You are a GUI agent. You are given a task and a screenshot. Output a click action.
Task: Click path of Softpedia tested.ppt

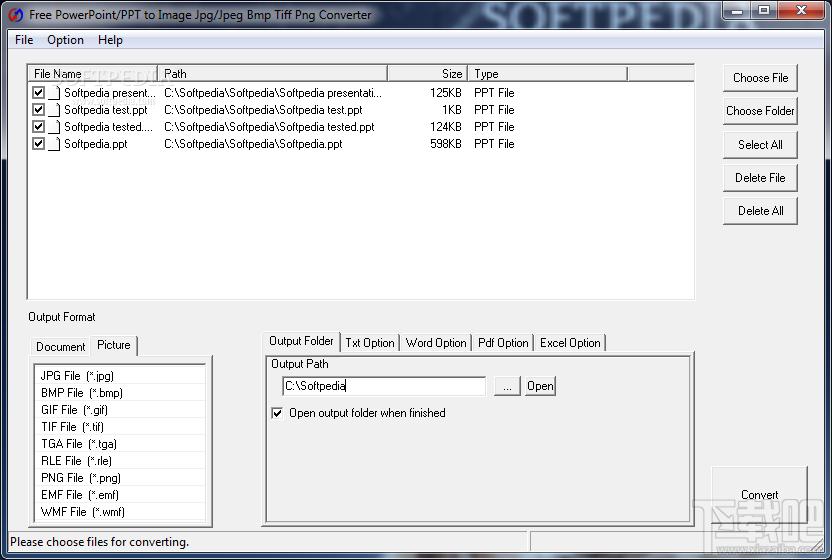tap(269, 127)
